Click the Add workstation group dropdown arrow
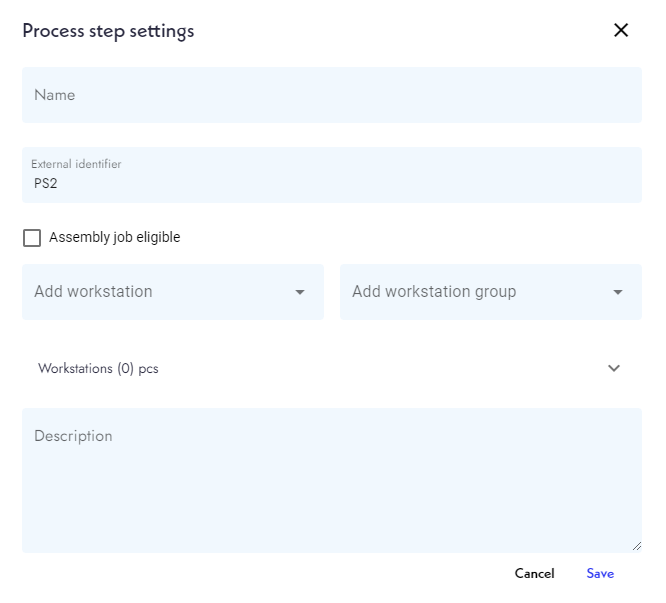The width and height of the screenshot is (666, 603). [618, 292]
